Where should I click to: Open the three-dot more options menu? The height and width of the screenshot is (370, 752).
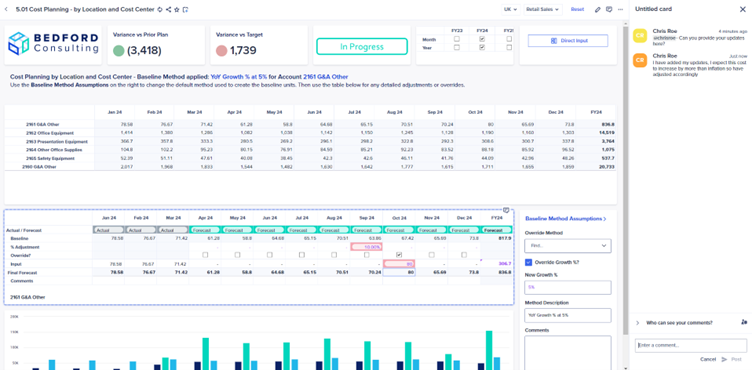pos(621,9)
